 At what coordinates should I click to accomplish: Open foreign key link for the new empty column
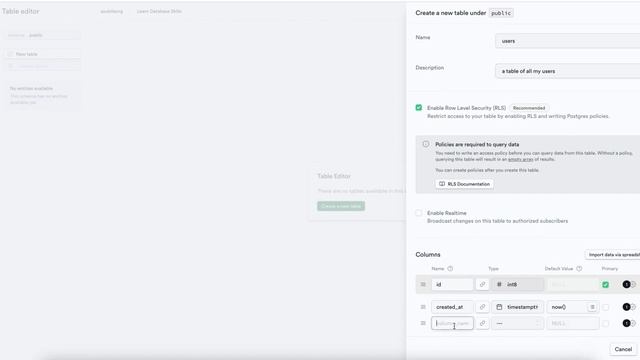pos(482,323)
